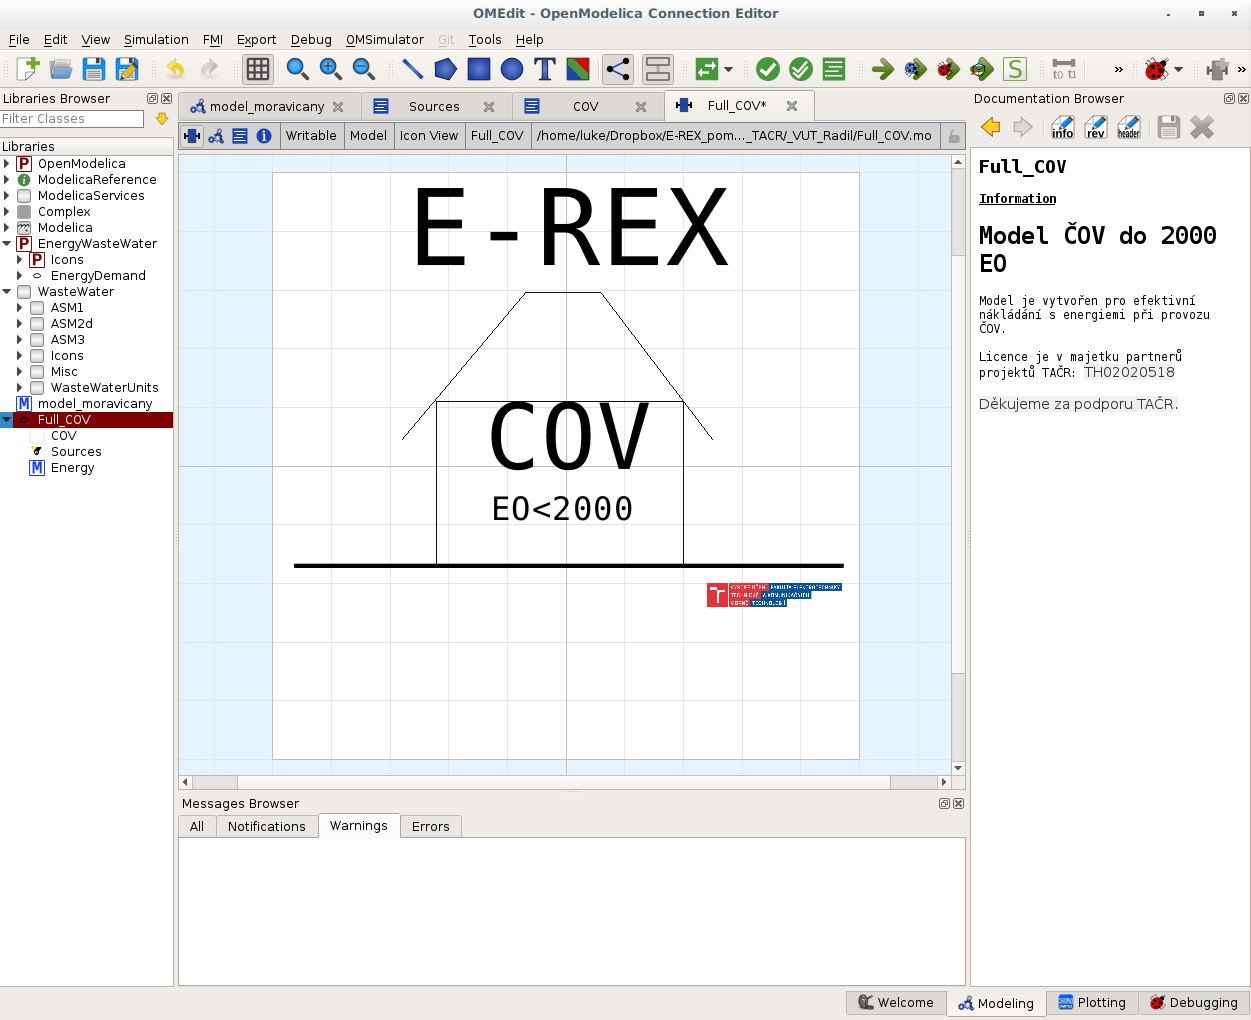The image size is (1251, 1020).
Task: Open the File menu
Action: pyautogui.click(x=19, y=40)
